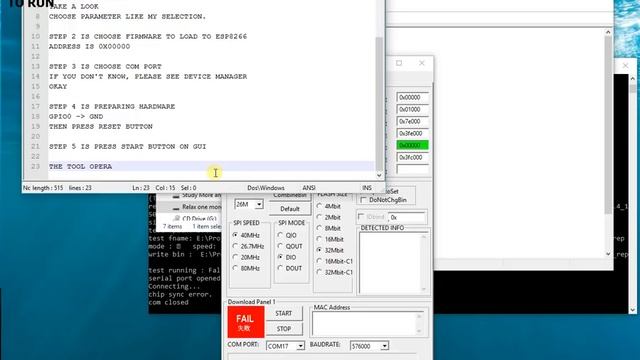Click the green highlighted 0x00000 address field
Image resolution: width=640 pixels, height=360 pixels.
coord(412,145)
